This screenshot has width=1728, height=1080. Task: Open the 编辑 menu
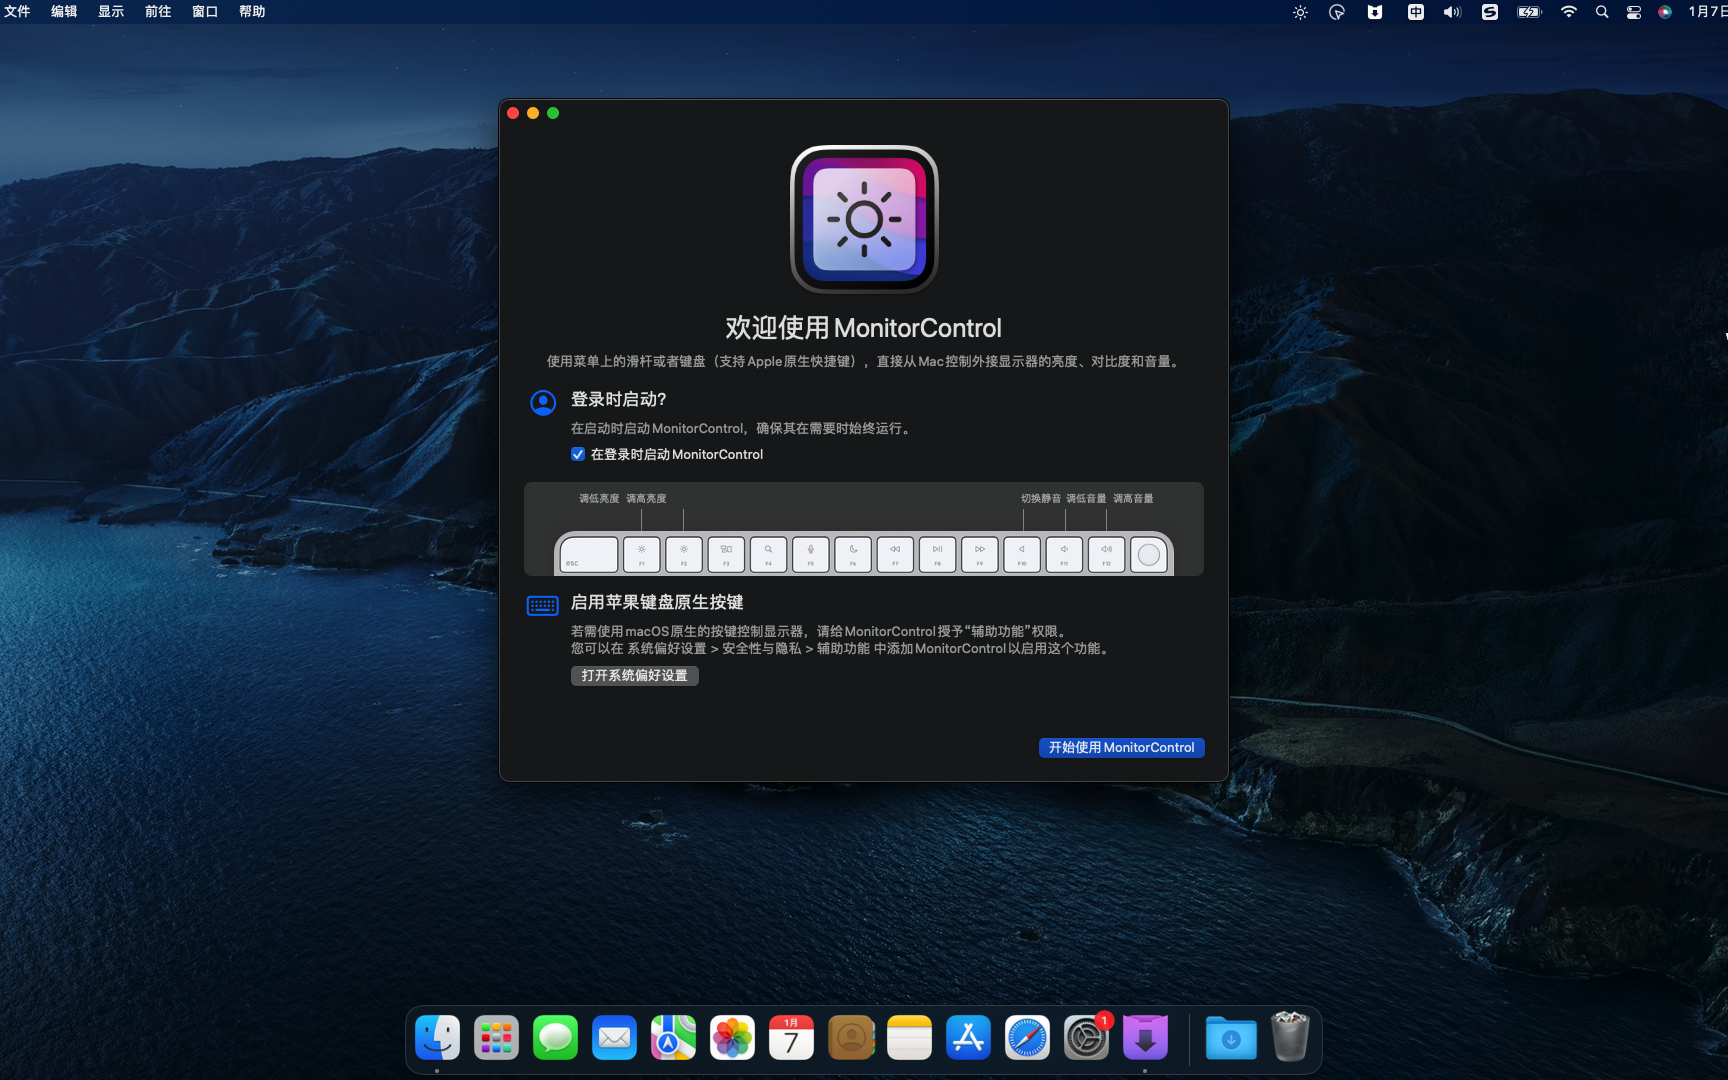(64, 12)
